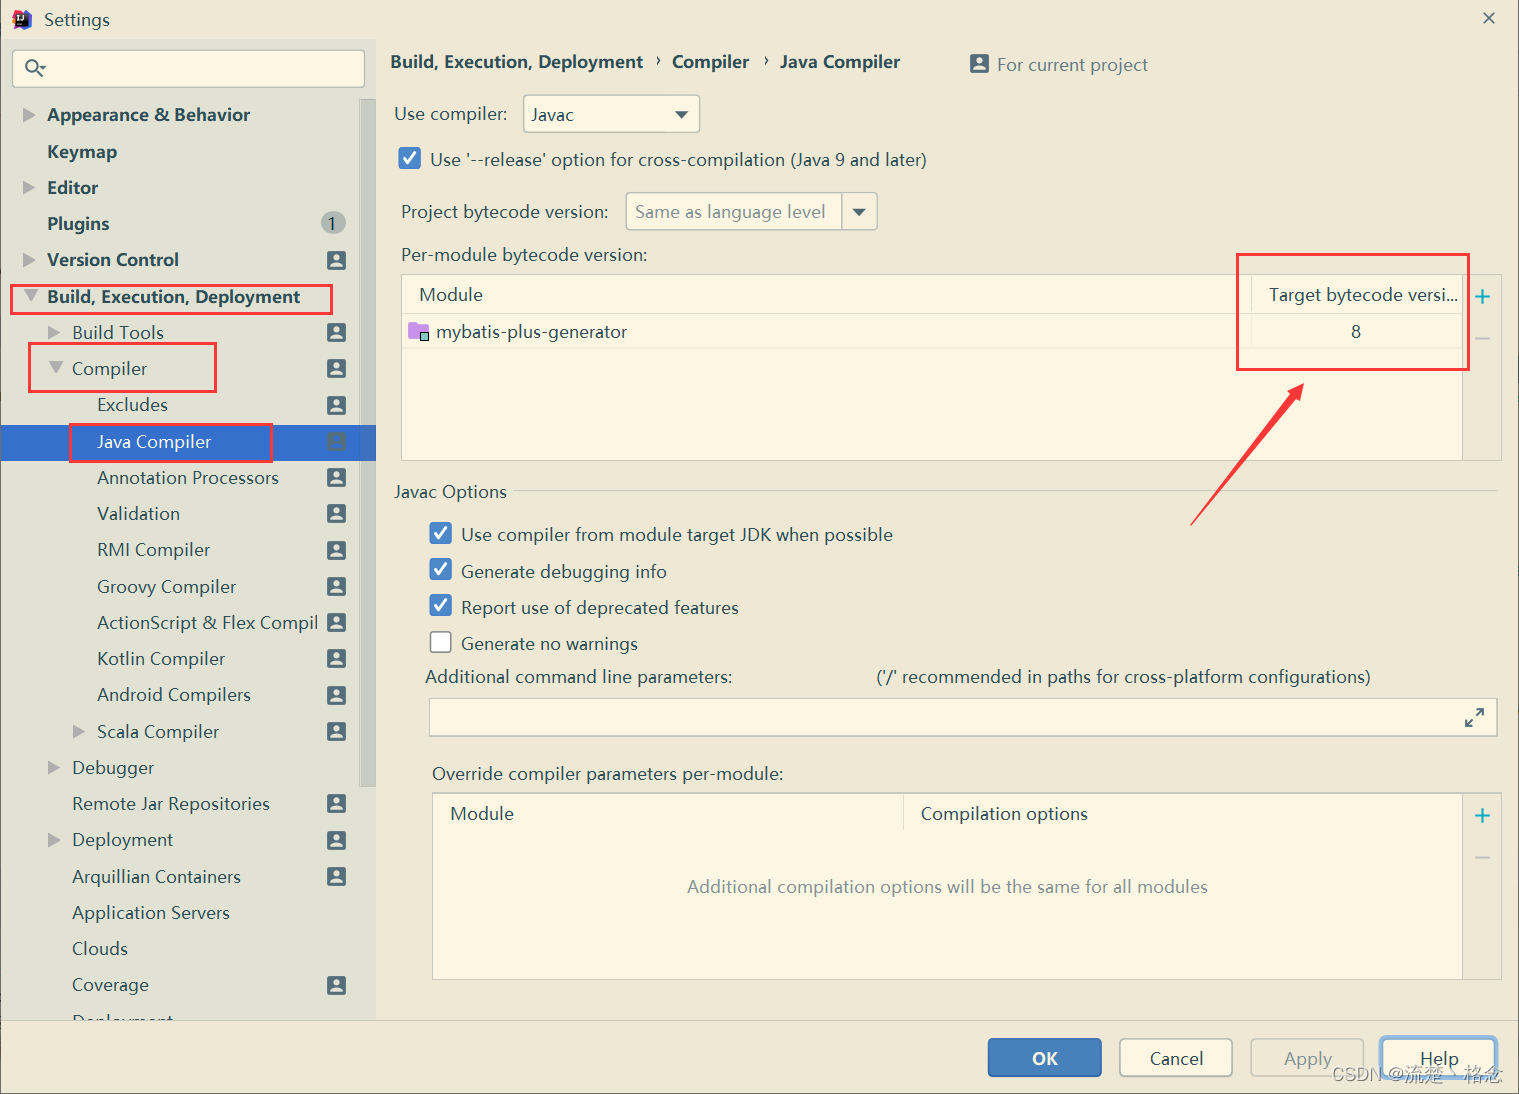
Task: Click the project icon beside Build Tools
Action: click(336, 332)
